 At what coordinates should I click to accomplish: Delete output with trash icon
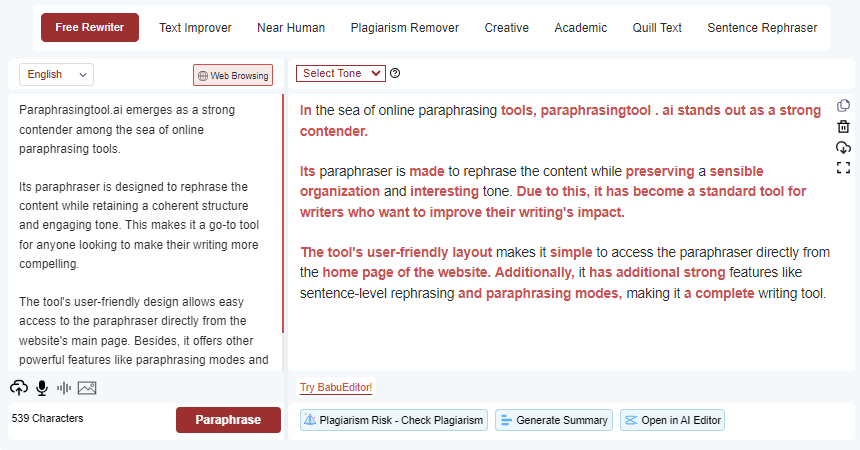tap(843, 127)
